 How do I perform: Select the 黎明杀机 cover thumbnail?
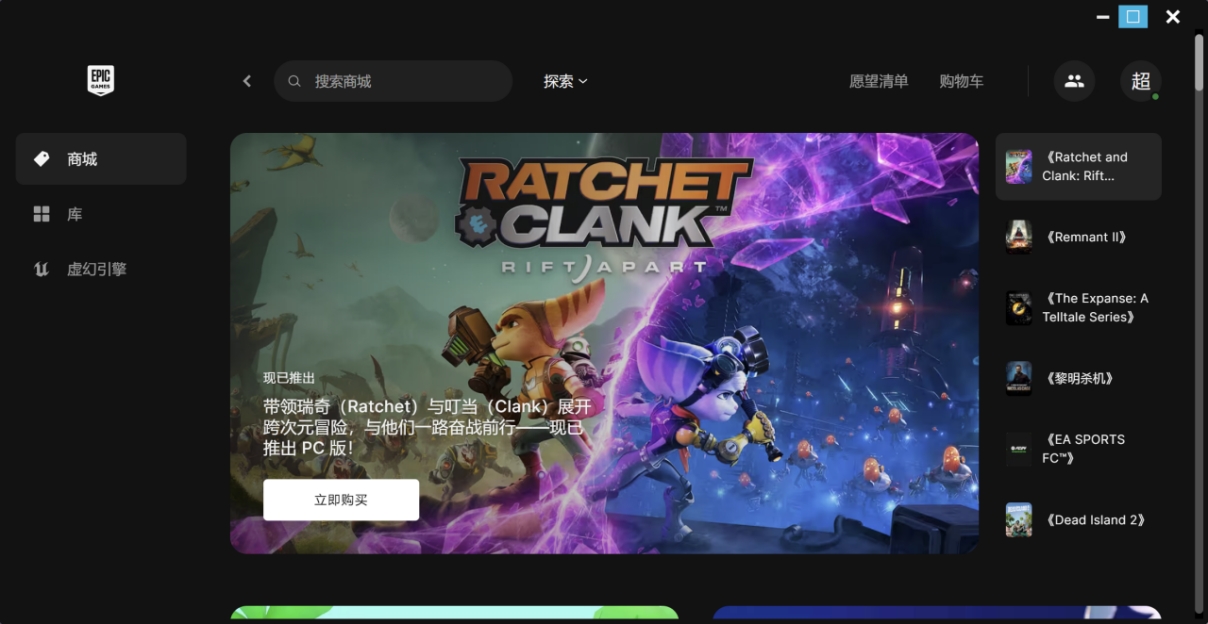click(x=1019, y=378)
